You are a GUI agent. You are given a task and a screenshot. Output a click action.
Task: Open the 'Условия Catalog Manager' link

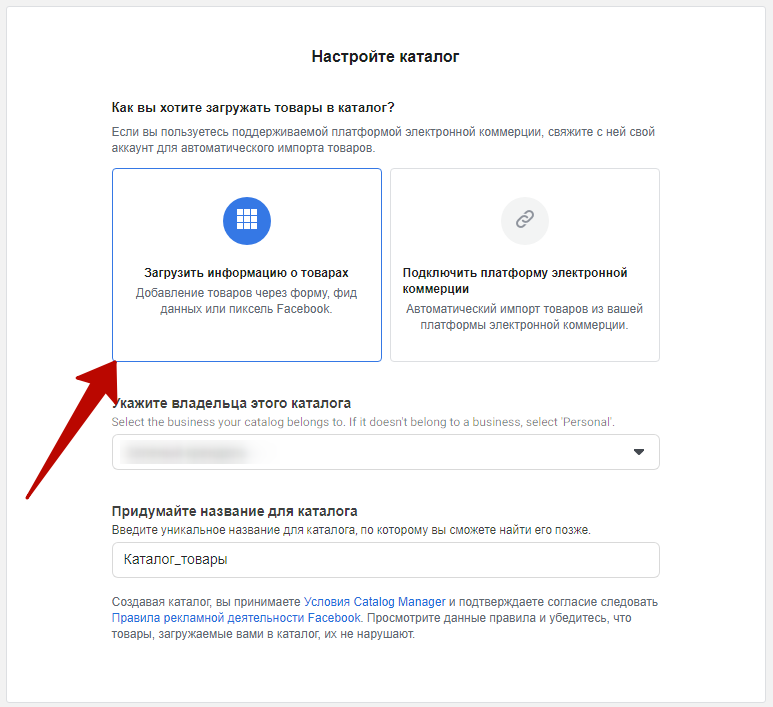click(x=374, y=601)
